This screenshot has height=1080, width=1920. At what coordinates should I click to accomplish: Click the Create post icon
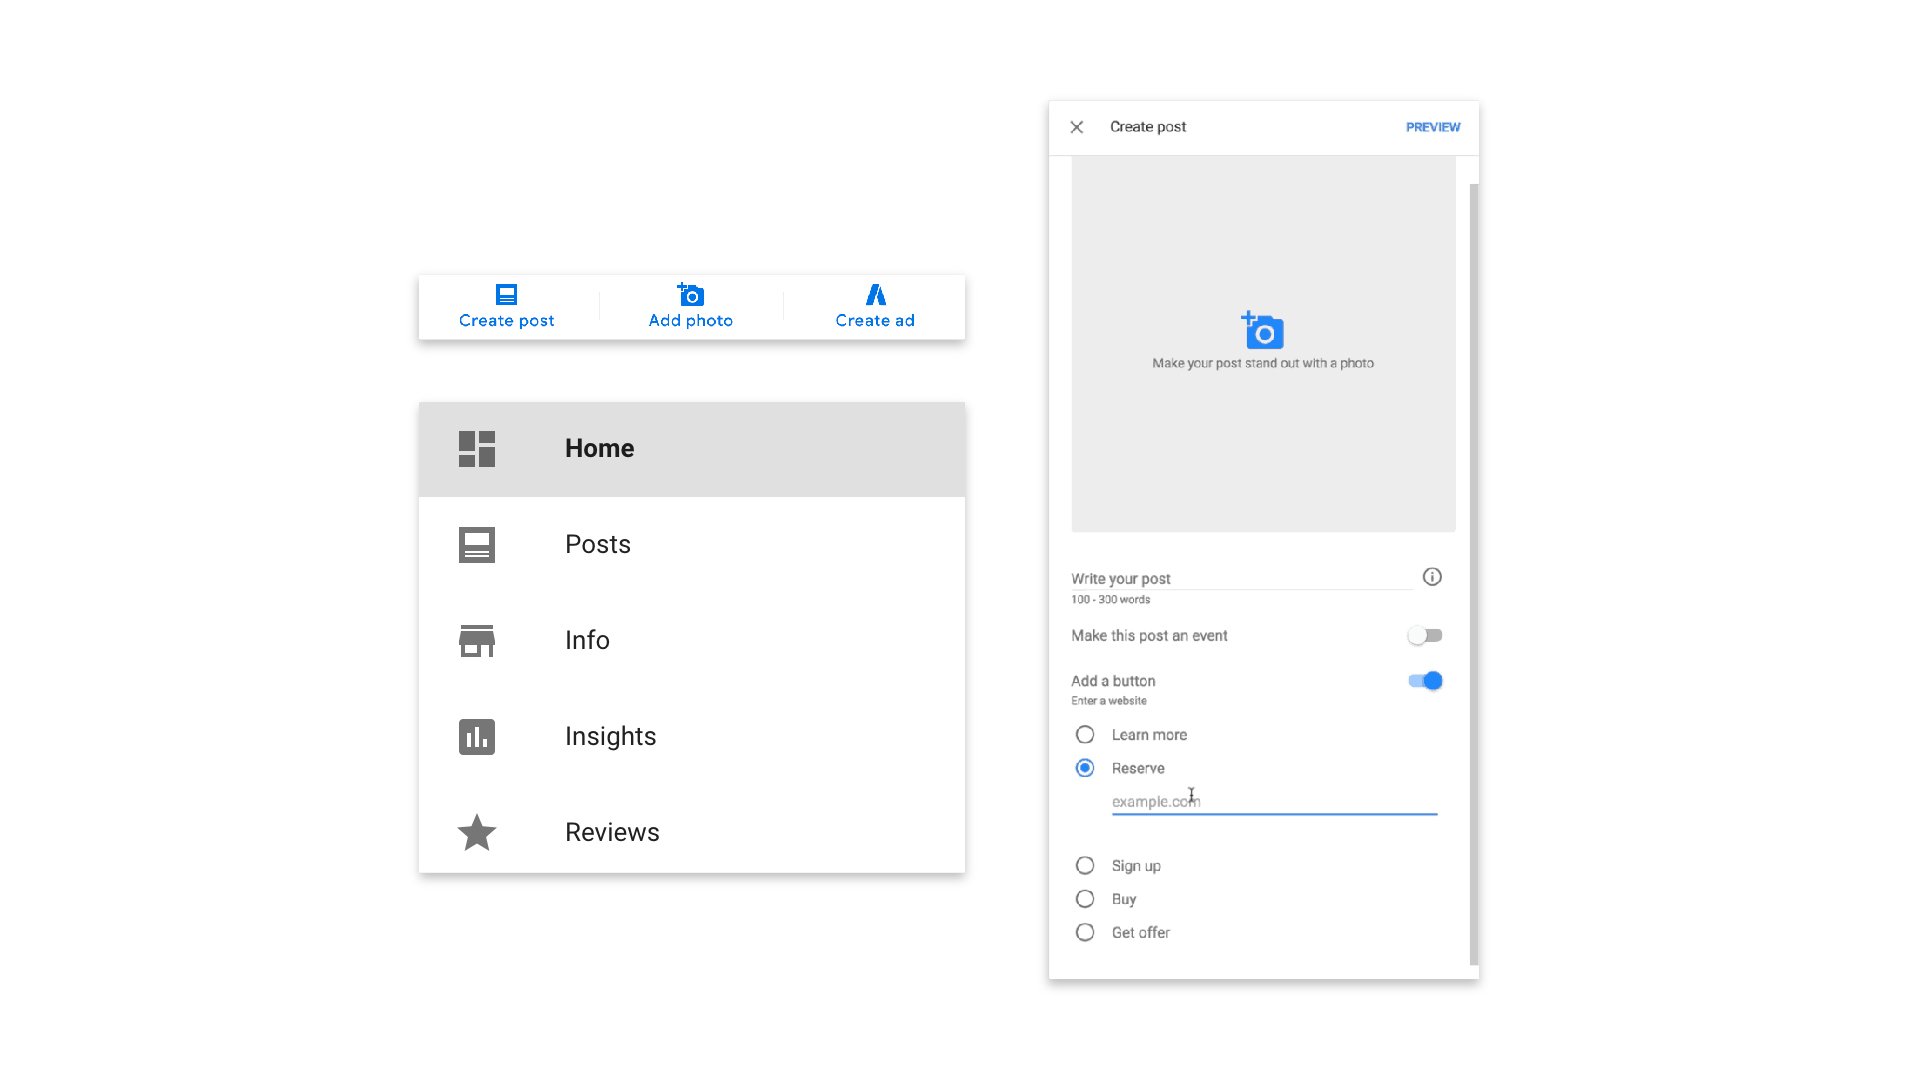pos(506,295)
